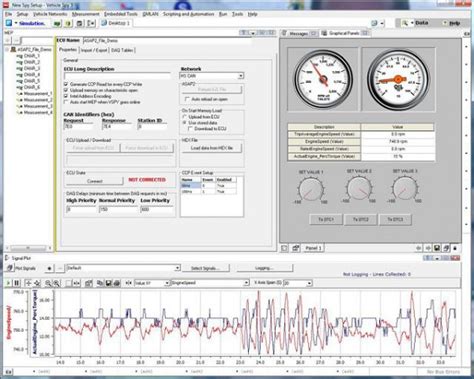Click the SET VALUE 2 knob
Screen dimensions: 474x379
point(359,188)
